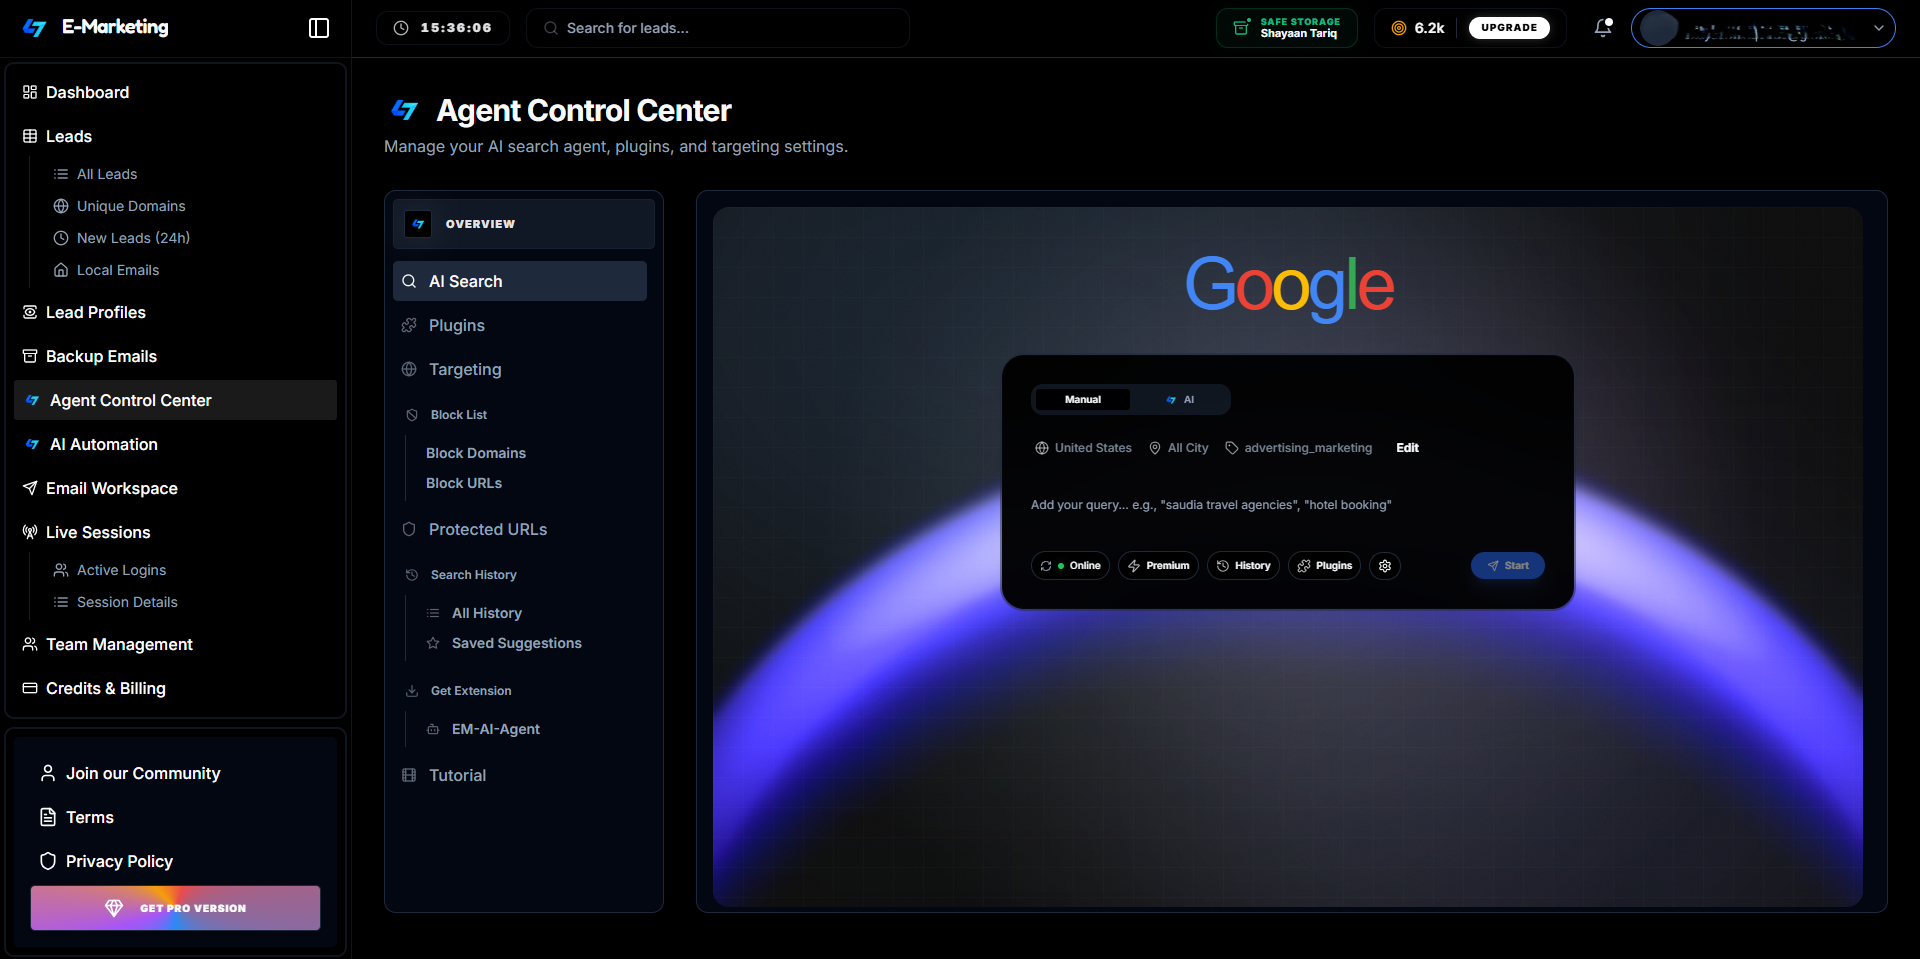Click the clock icon beside the time

[401, 28]
